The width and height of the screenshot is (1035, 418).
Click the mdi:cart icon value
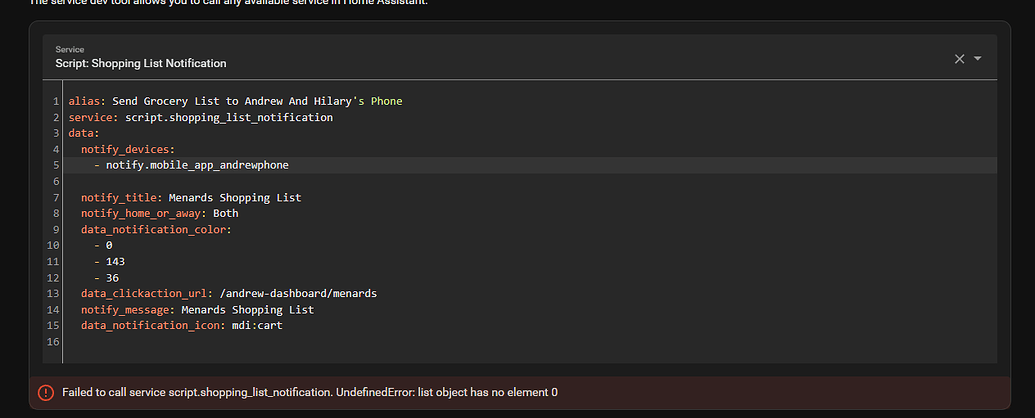(x=257, y=326)
